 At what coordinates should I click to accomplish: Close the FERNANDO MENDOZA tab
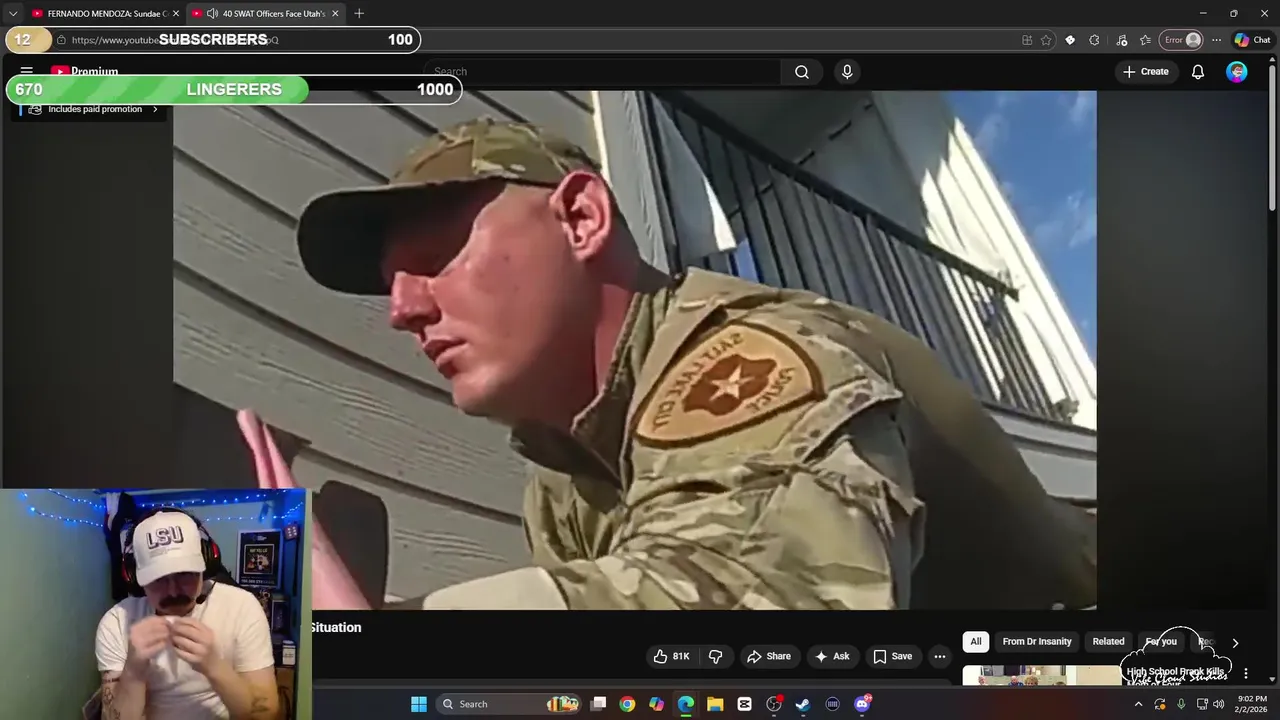(x=176, y=14)
